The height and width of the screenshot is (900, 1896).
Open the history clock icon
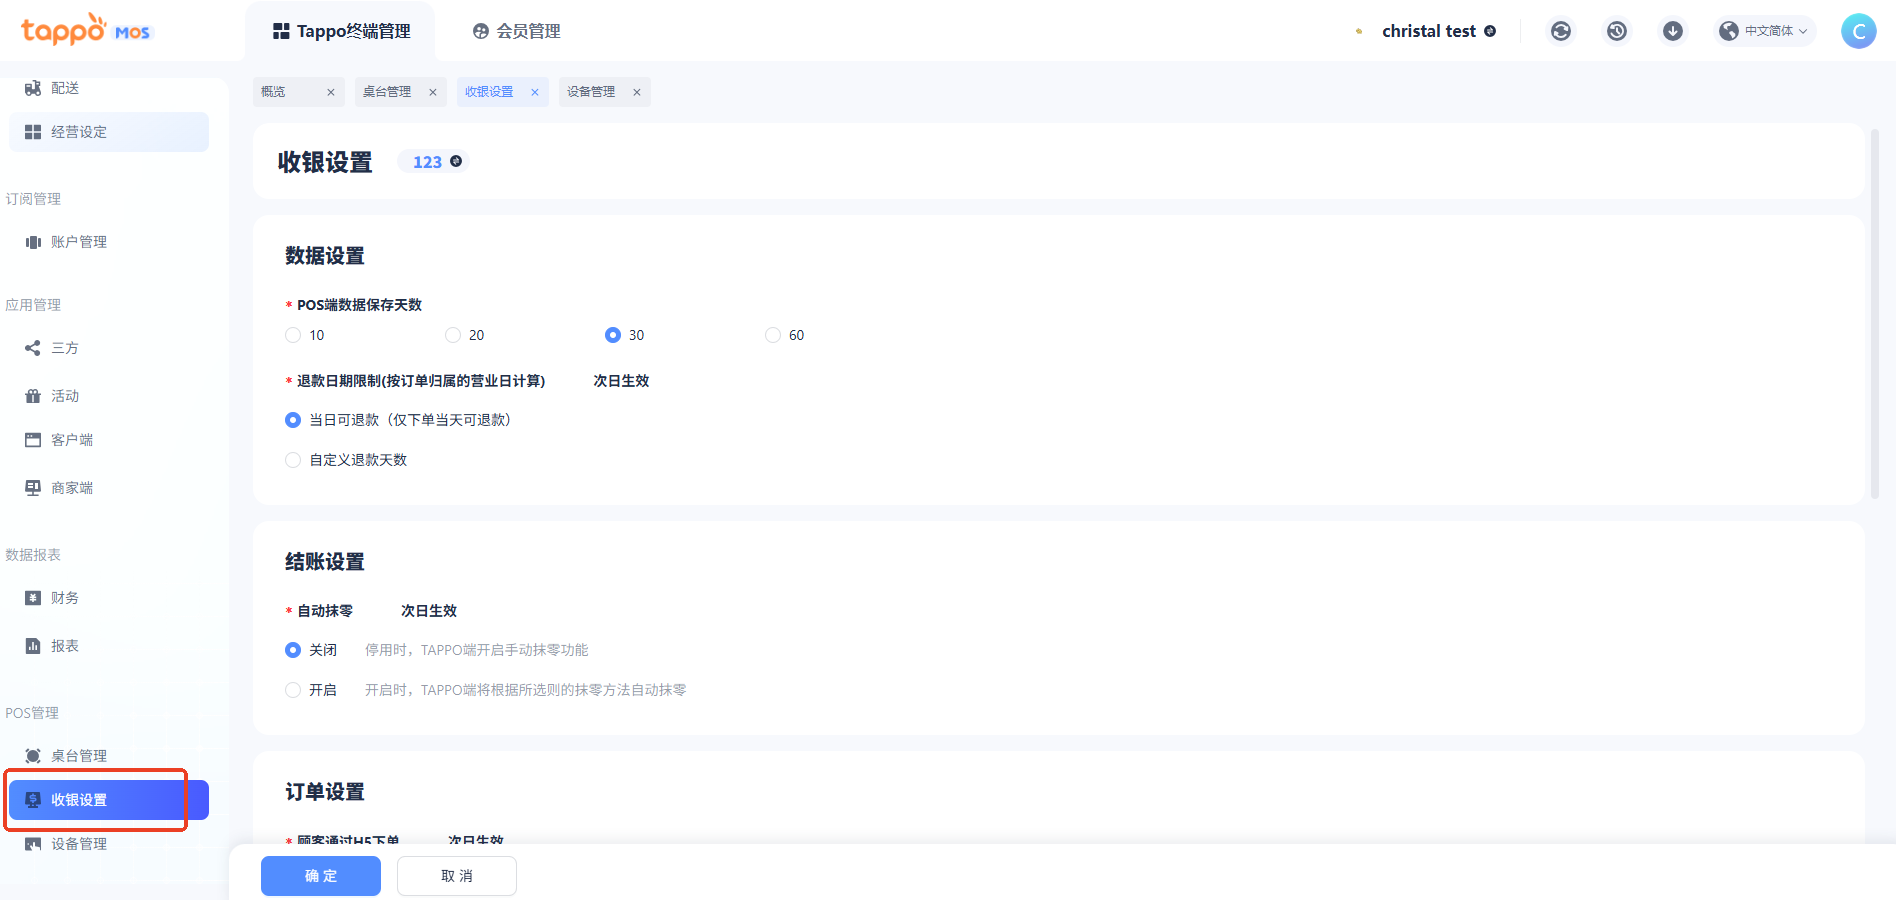1616,31
